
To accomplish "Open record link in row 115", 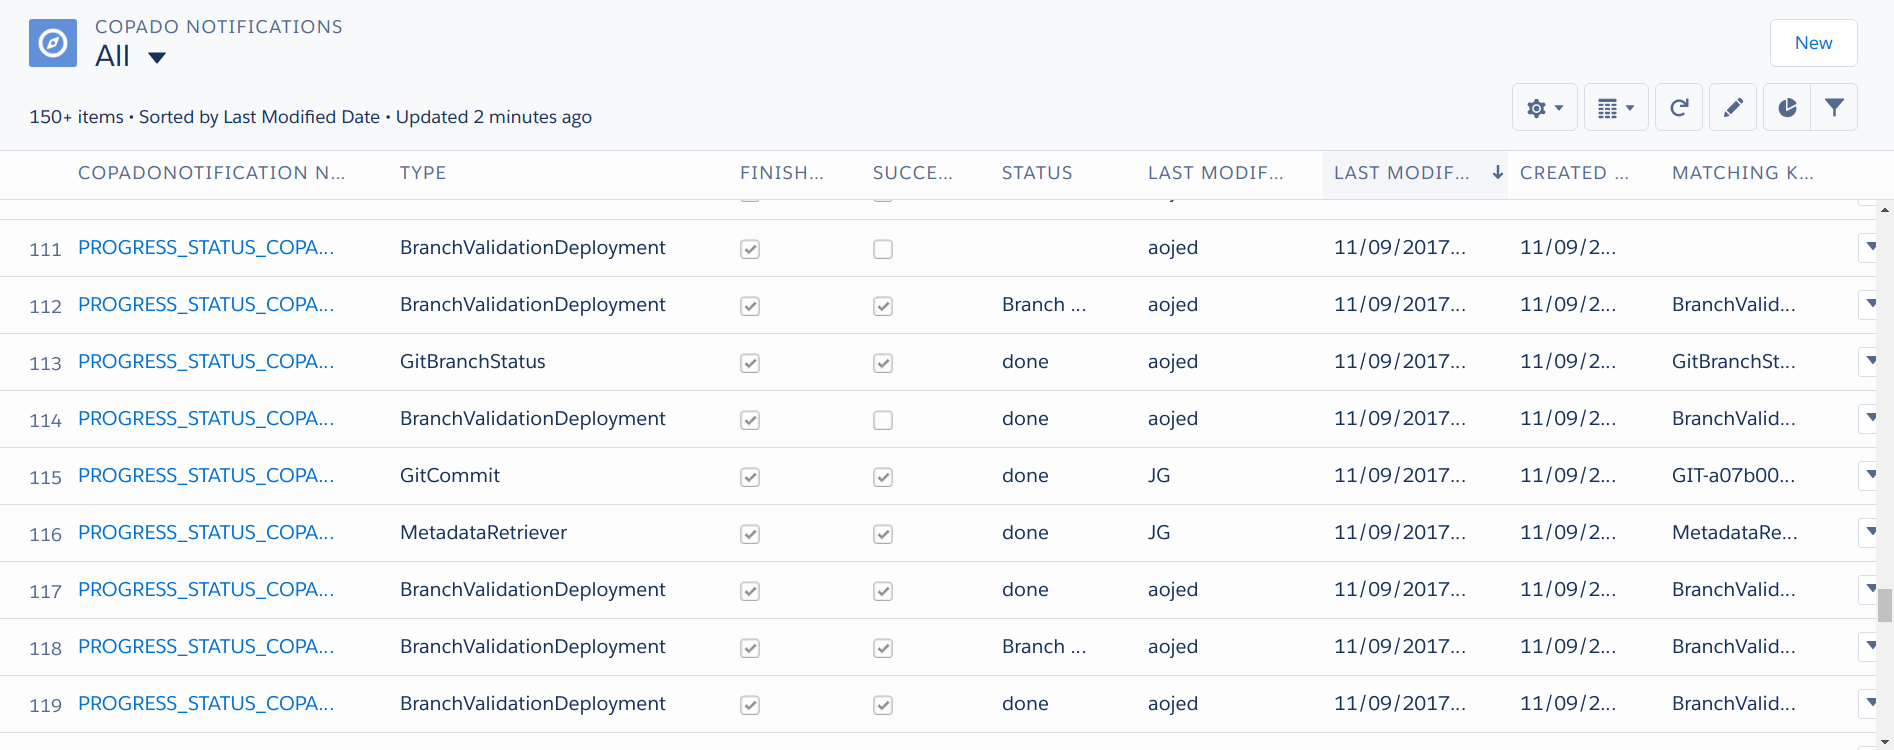I will (x=206, y=475).
